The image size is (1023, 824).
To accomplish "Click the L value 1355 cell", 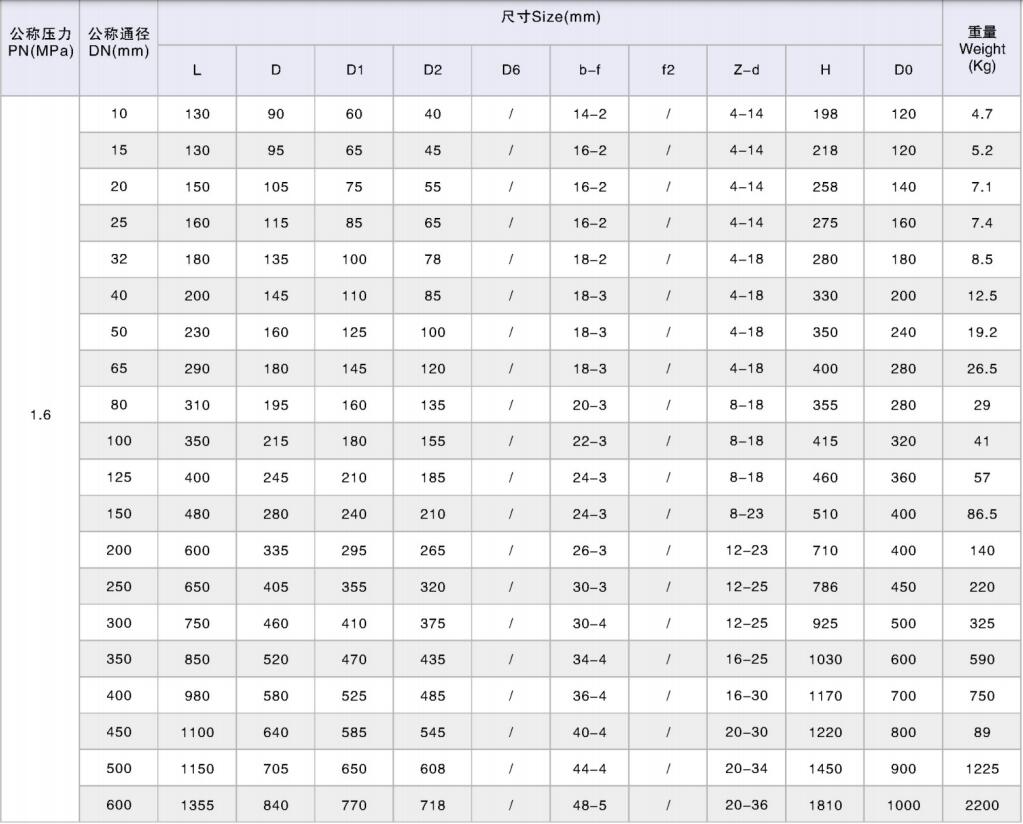I will 197,805.
